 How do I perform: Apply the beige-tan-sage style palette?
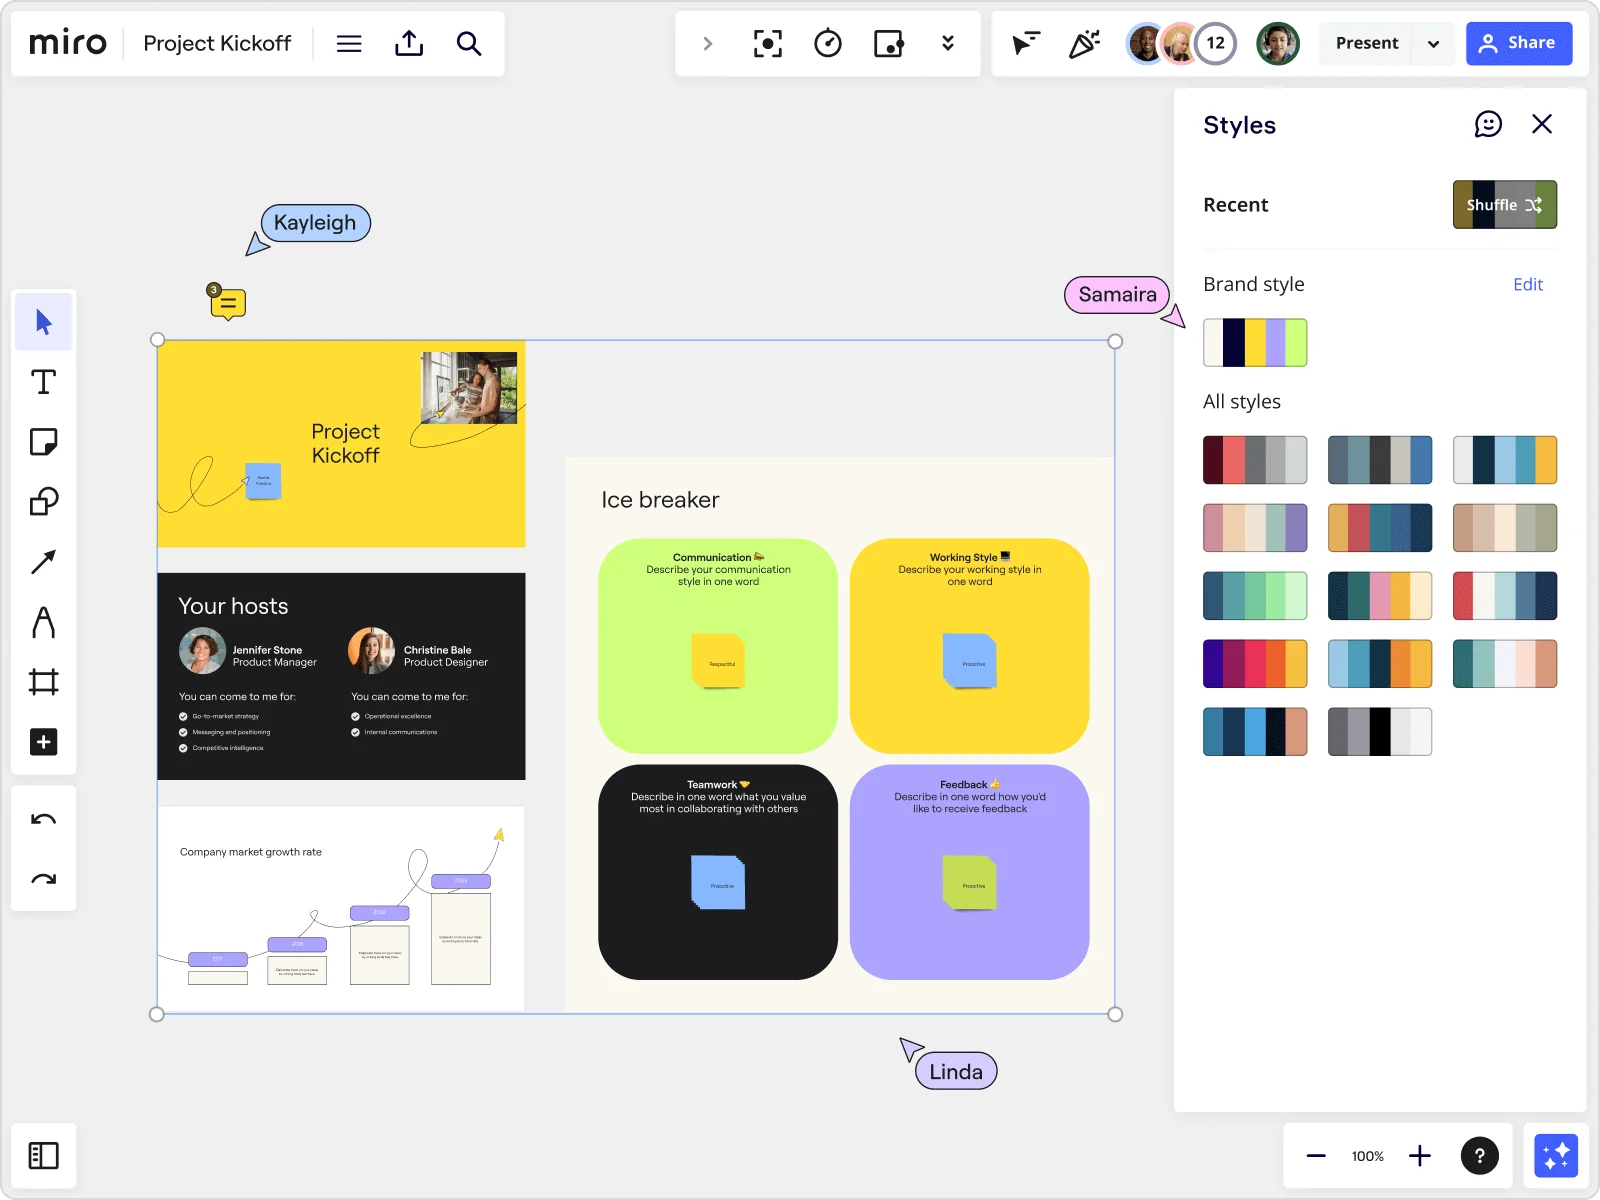1505,528
